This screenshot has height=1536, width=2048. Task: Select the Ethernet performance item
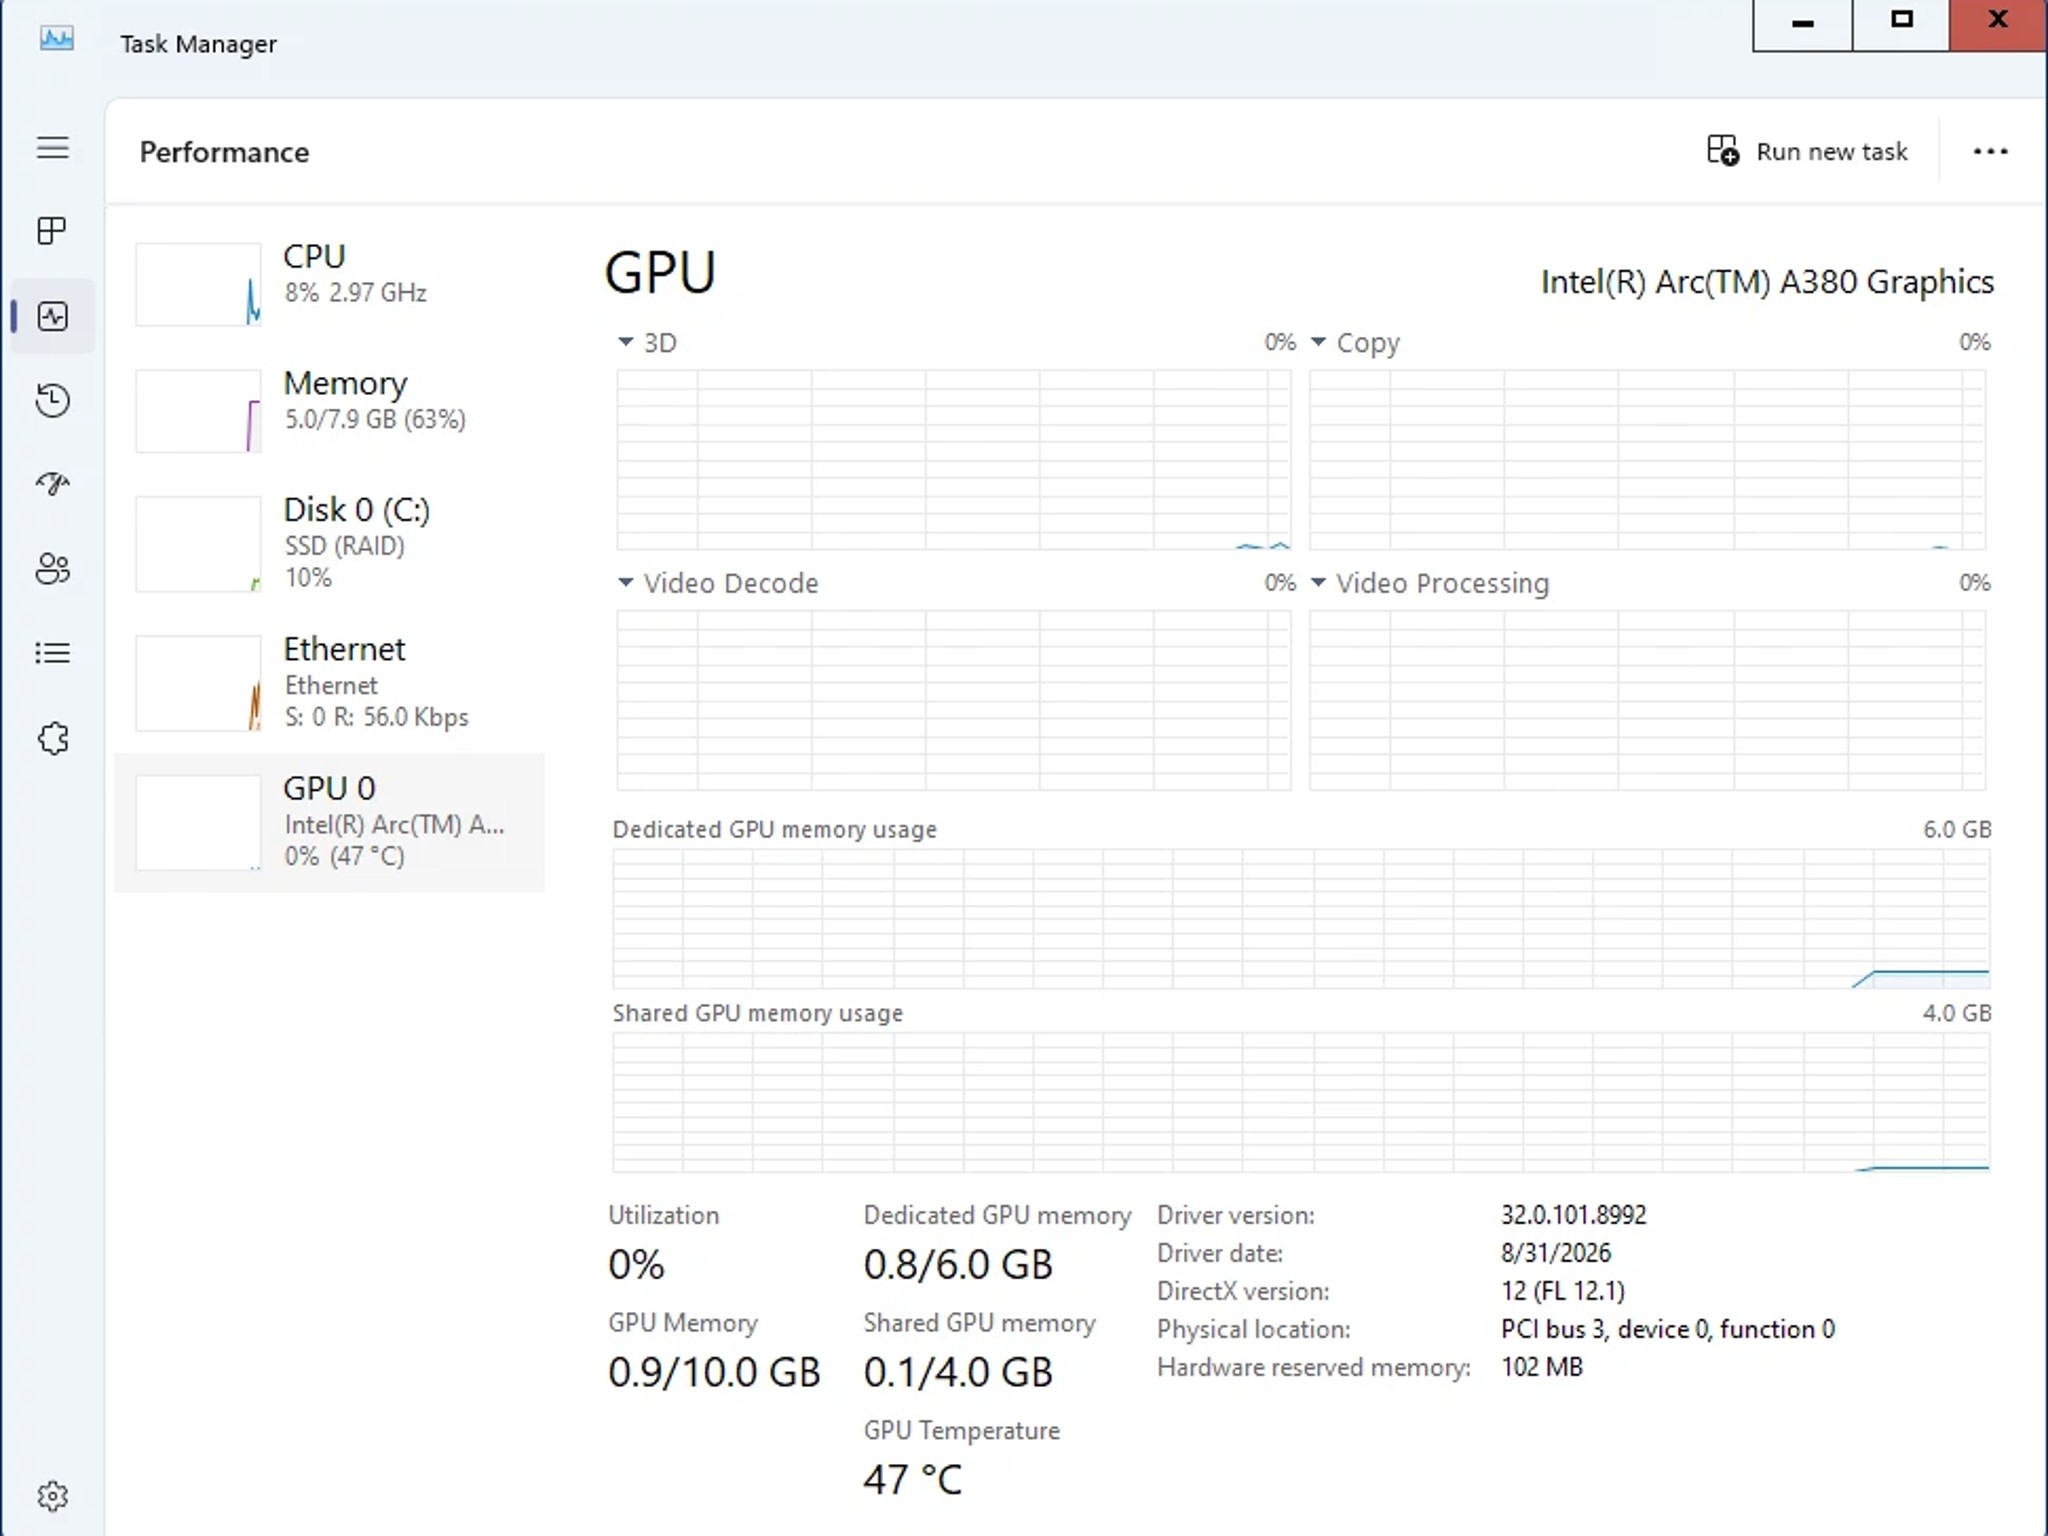pos(330,683)
